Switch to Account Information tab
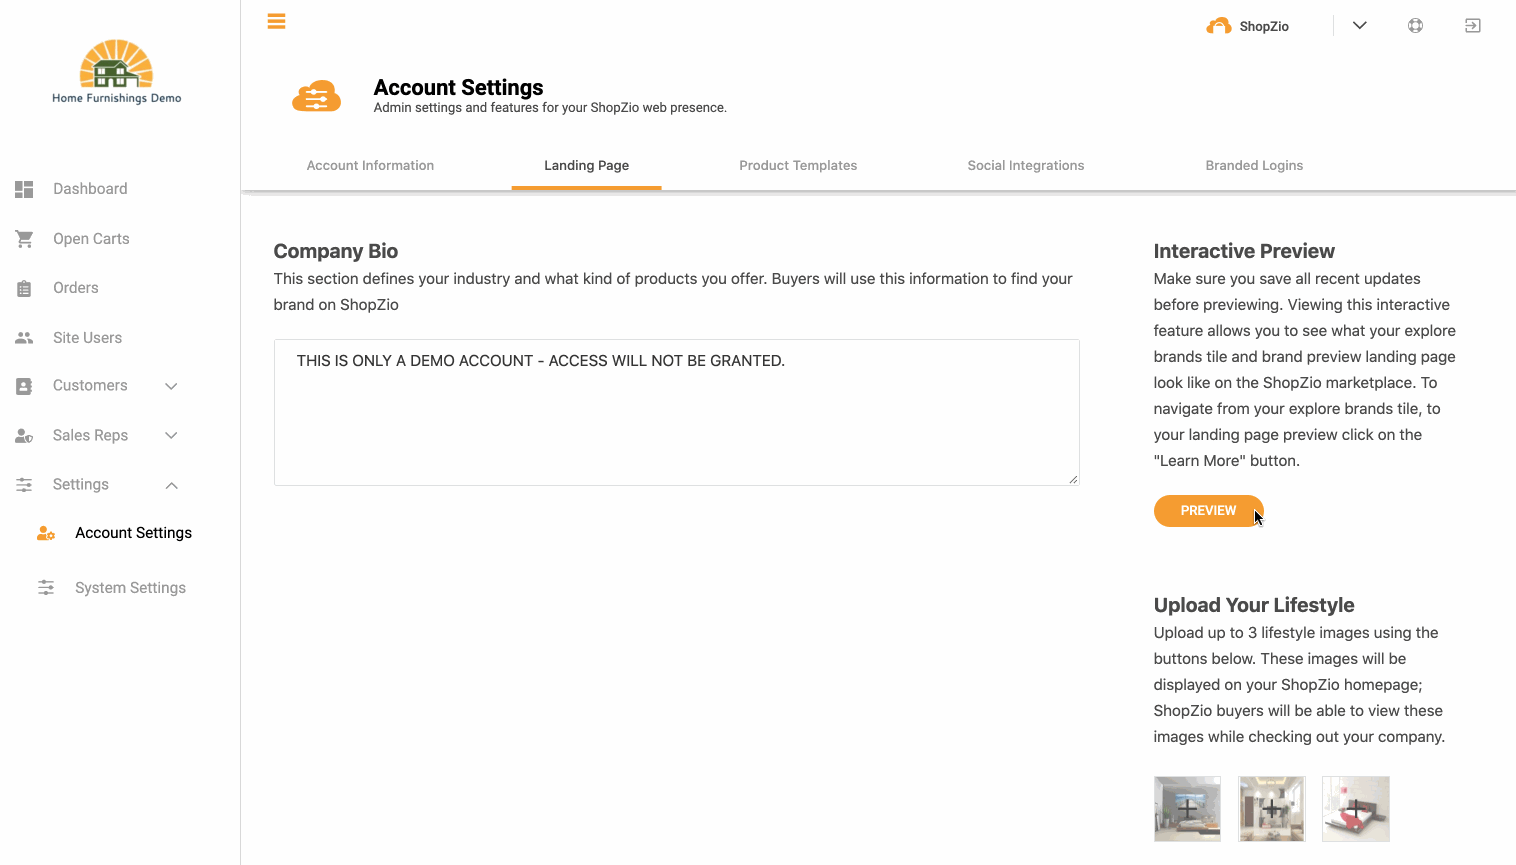The height and width of the screenshot is (865, 1516). point(370,166)
